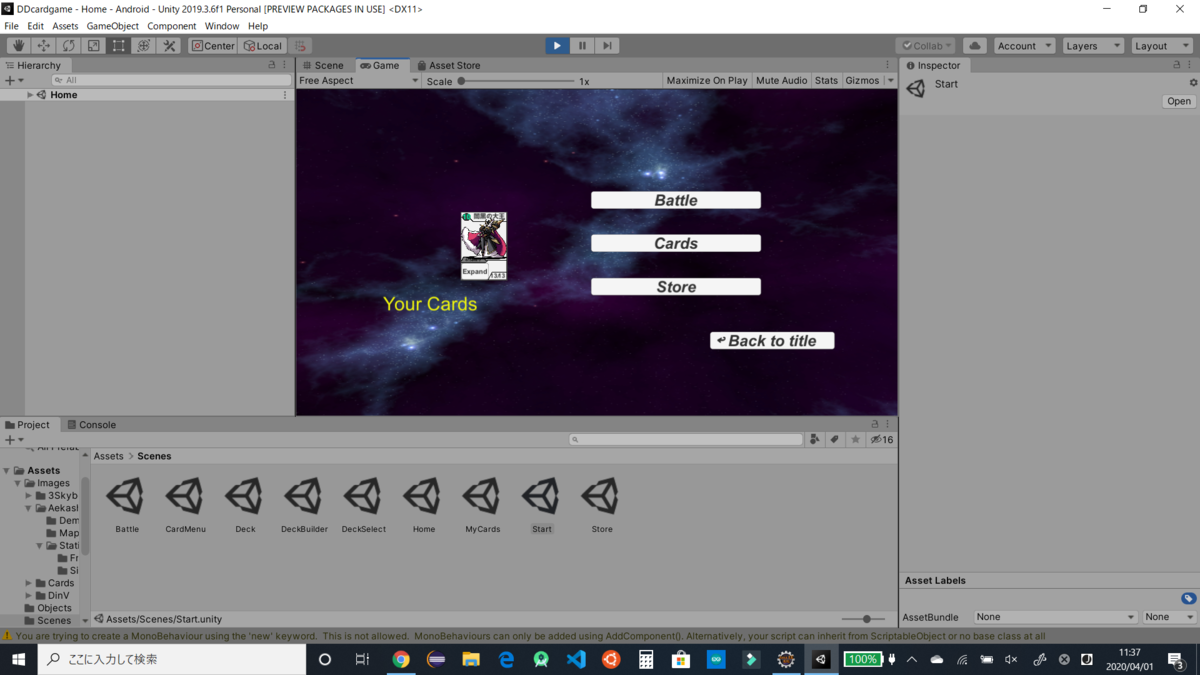Open the Collab dropdown
Image resolution: width=1200 pixels, height=675 pixels.
(925, 46)
